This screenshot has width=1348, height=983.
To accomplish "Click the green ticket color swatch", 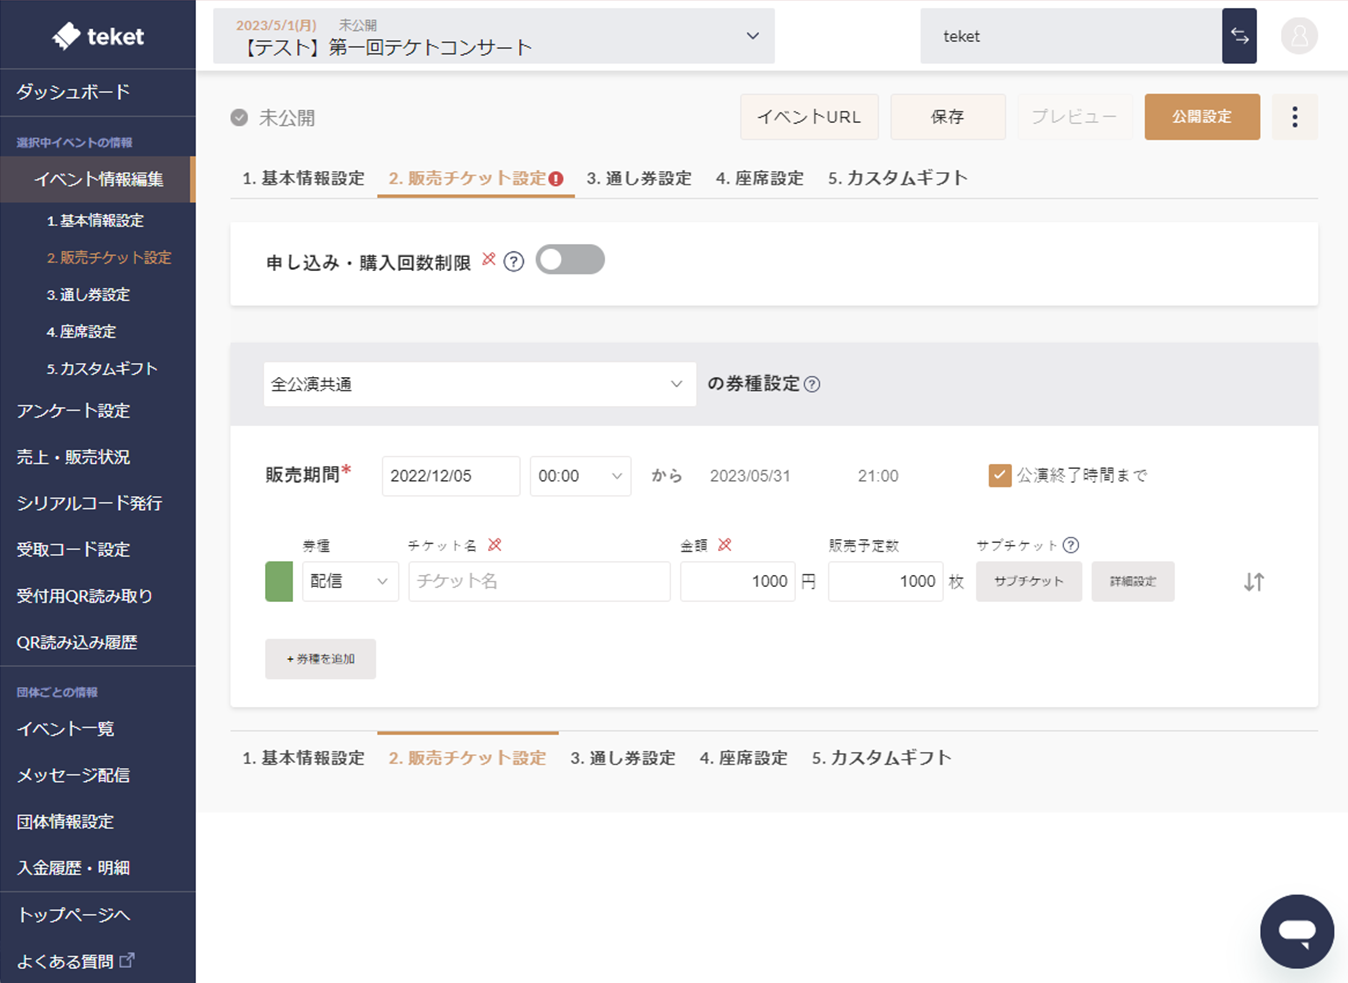I will pyautogui.click(x=279, y=582).
